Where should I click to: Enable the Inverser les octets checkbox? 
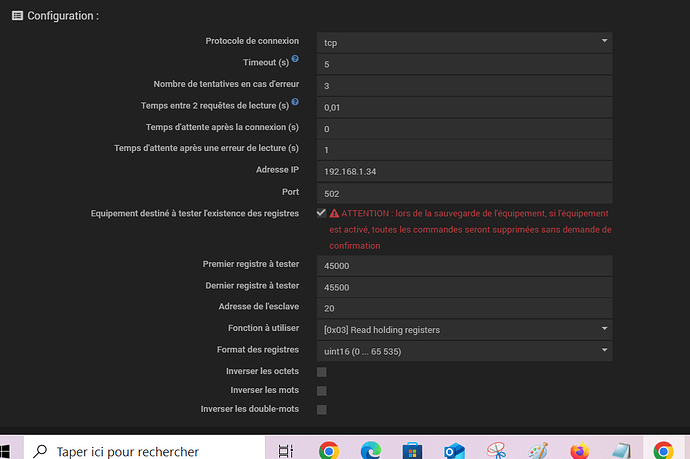pos(321,372)
